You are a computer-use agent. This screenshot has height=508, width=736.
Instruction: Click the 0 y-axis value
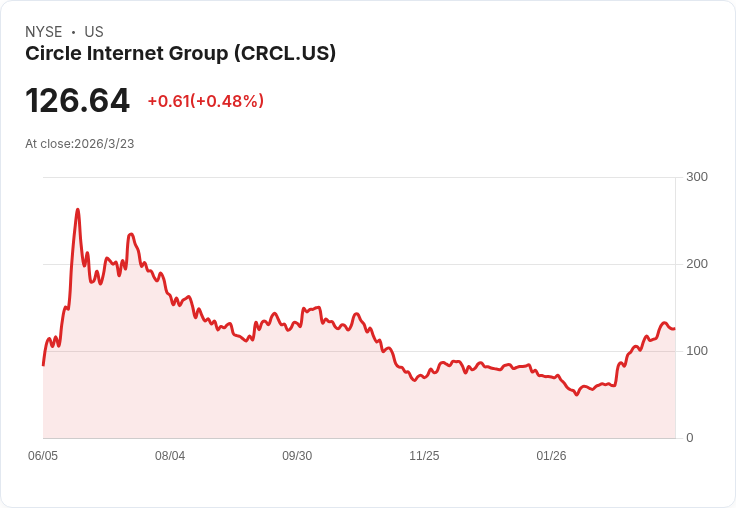690,438
